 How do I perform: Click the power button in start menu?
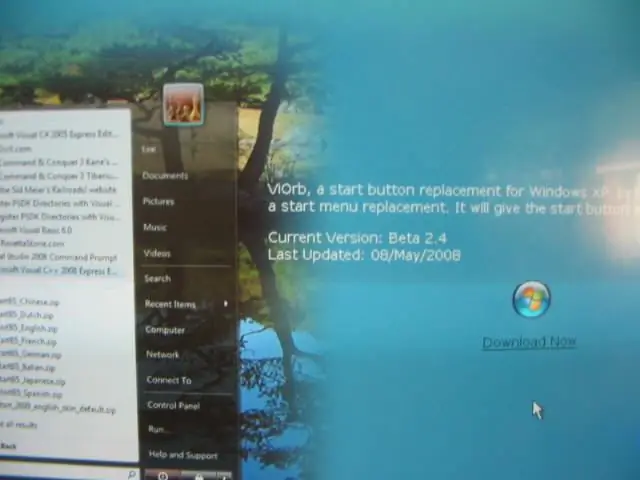pos(163,476)
